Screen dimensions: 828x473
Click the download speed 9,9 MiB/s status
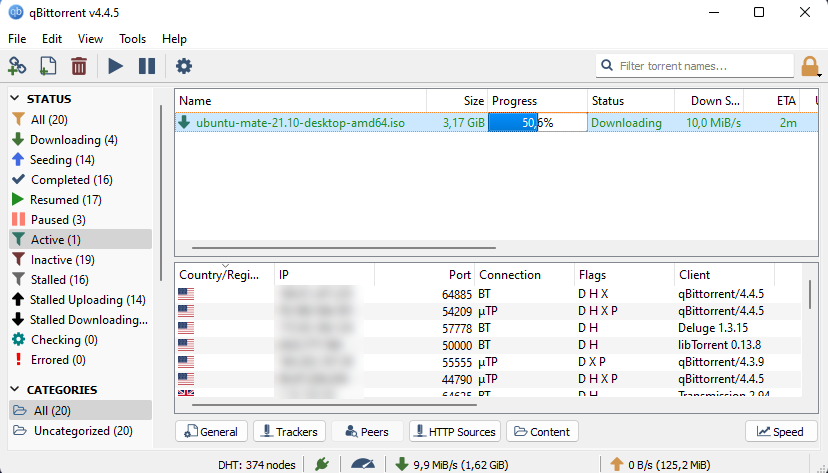coord(452,465)
